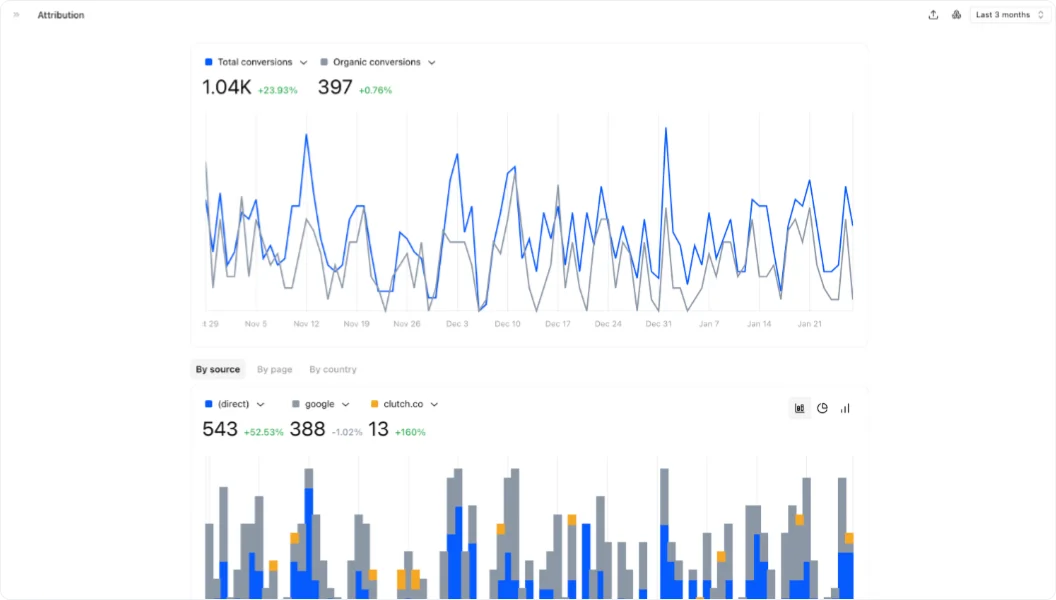The width and height of the screenshot is (1056, 600).
Task: Click the blue Total conversions legend square
Action: [209, 61]
